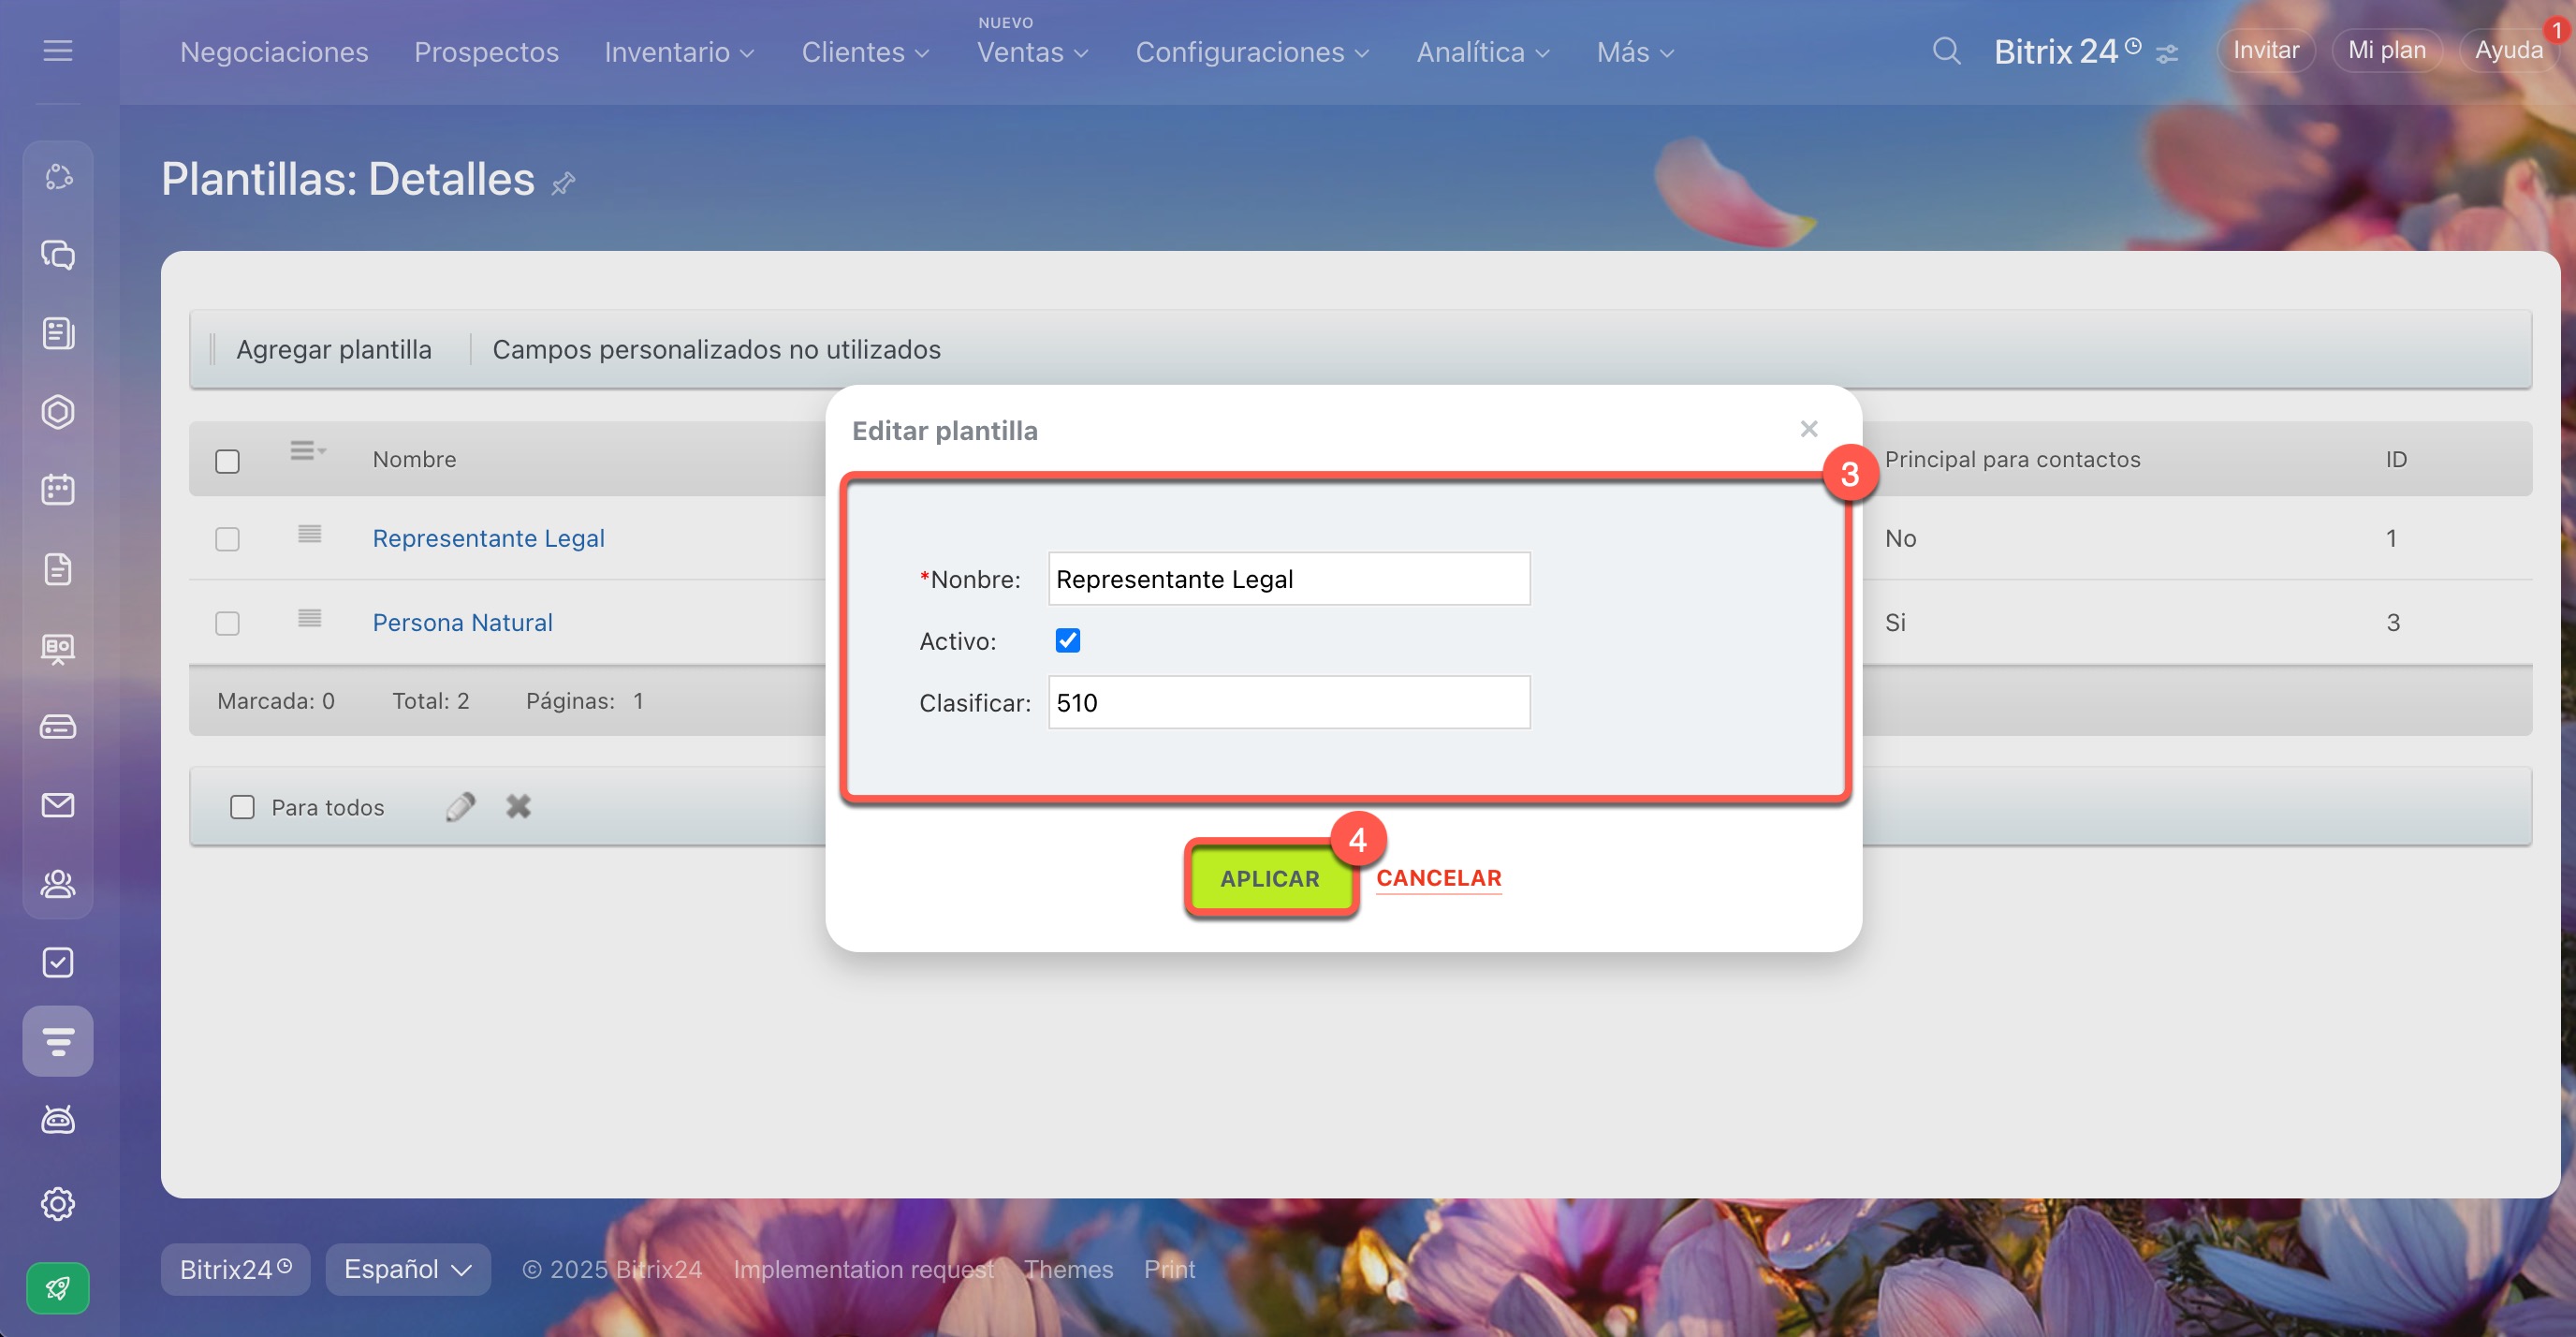Click the Bitrix24 footer button
Viewport: 2576px width, 1337px height.
pos(236,1269)
